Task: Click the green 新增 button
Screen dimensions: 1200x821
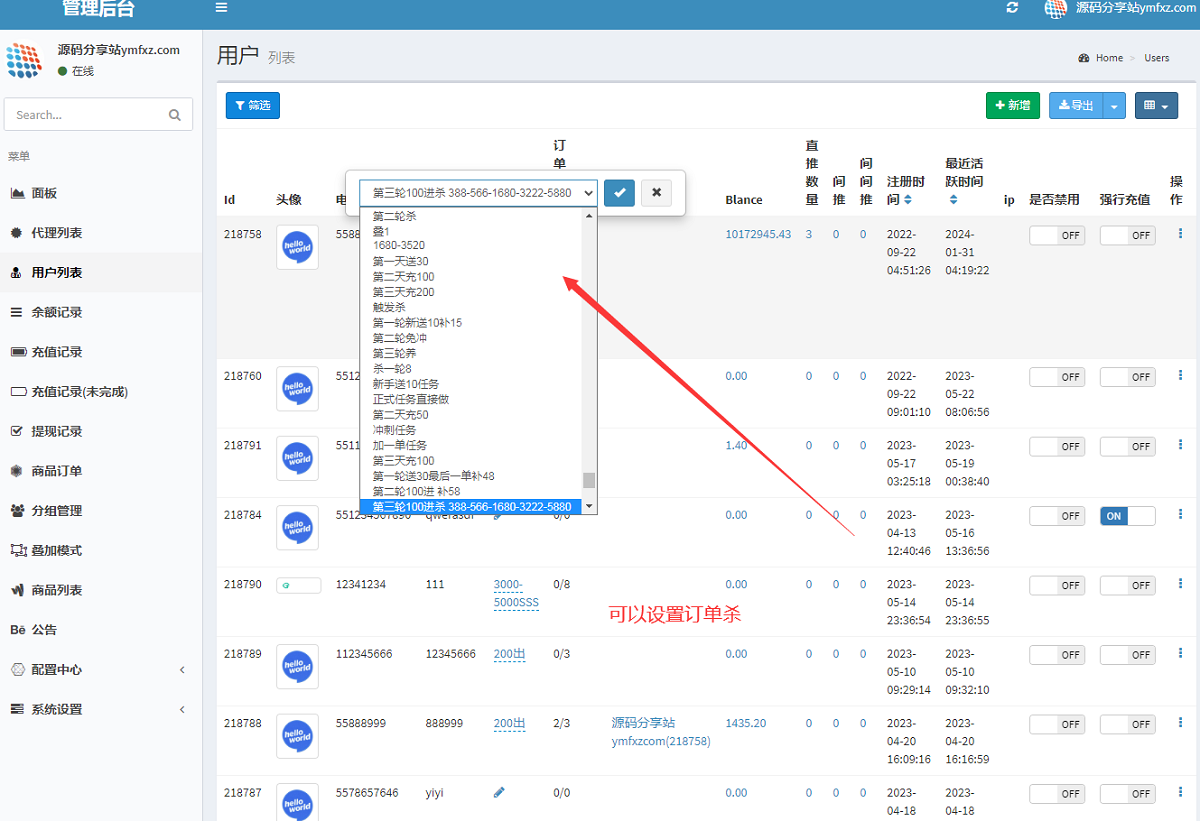Action: 1012,105
